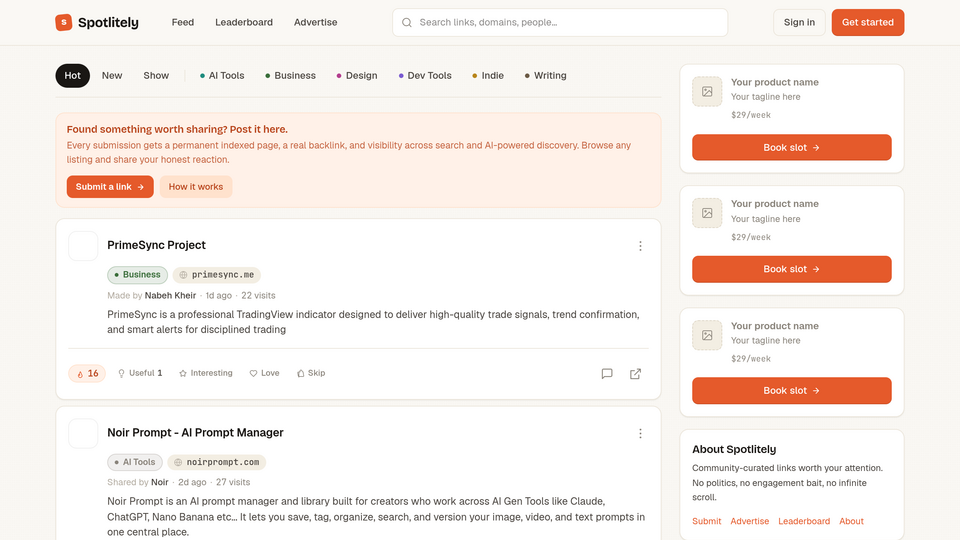The width and height of the screenshot is (960, 540).
Task: Click the Spotlitely logo icon
Action: tap(64, 23)
